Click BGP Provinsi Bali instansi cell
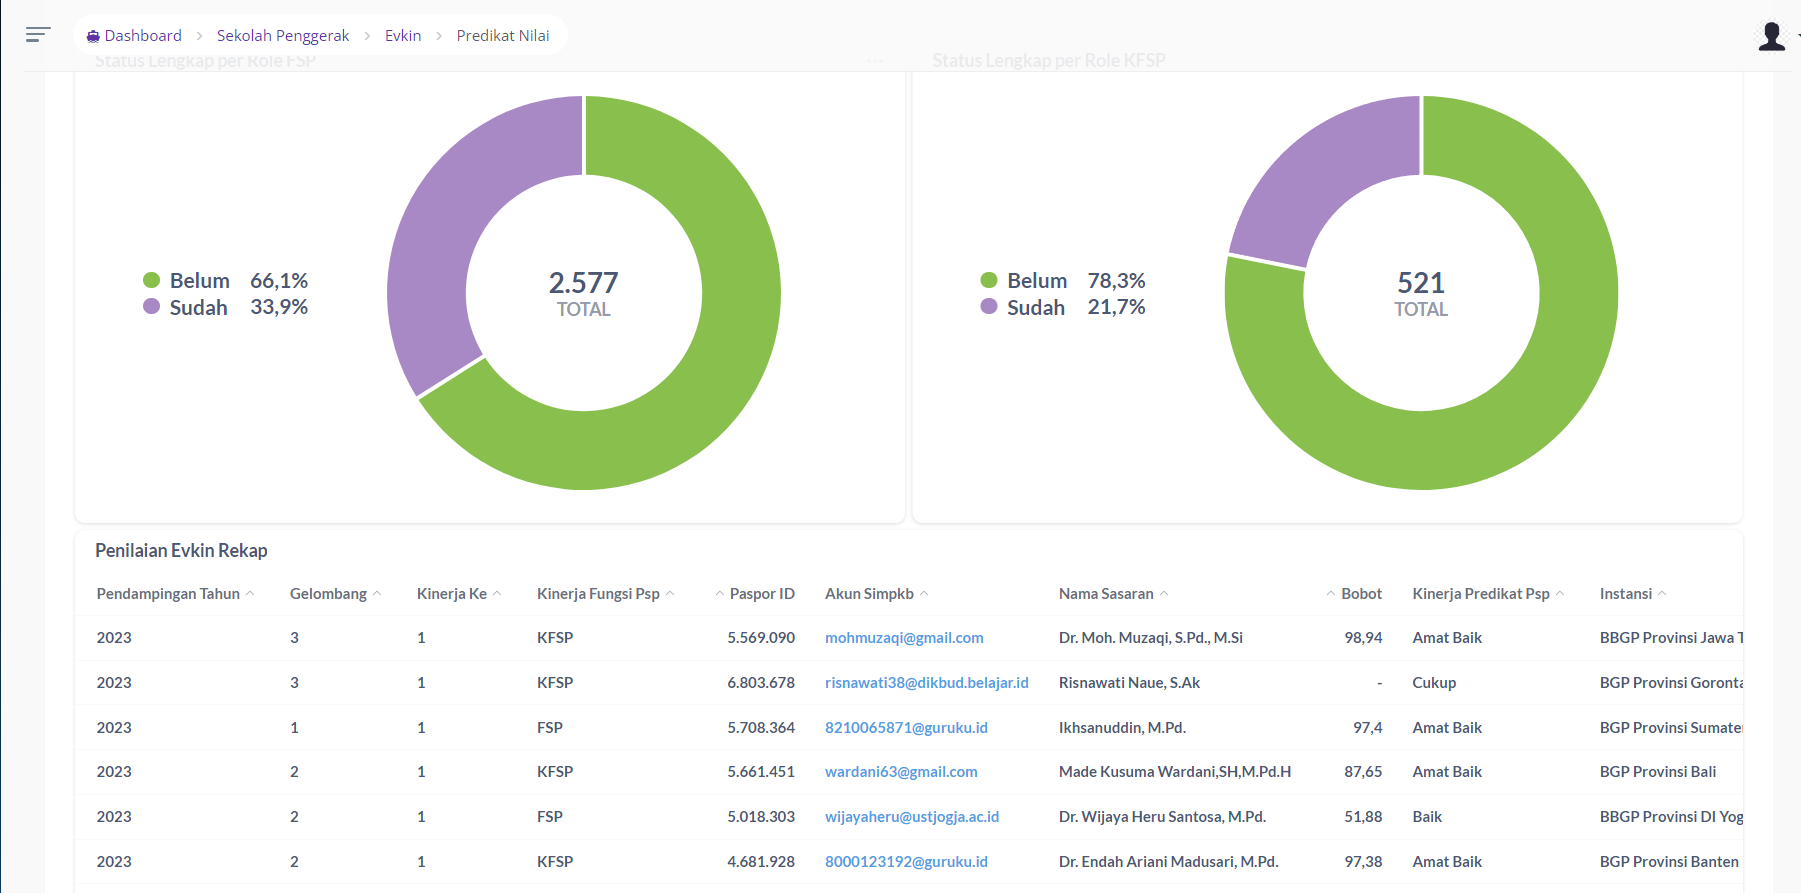1801x893 pixels. point(1658,772)
